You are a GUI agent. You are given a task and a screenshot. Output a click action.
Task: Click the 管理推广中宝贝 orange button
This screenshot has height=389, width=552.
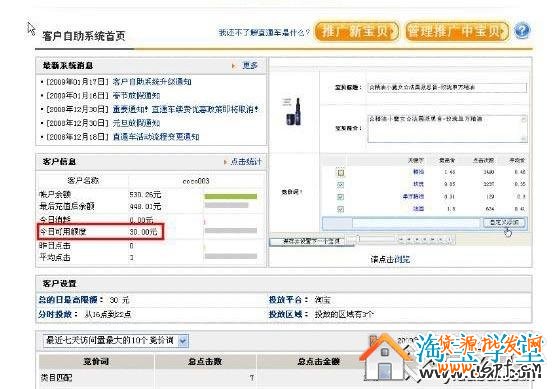[457, 31]
